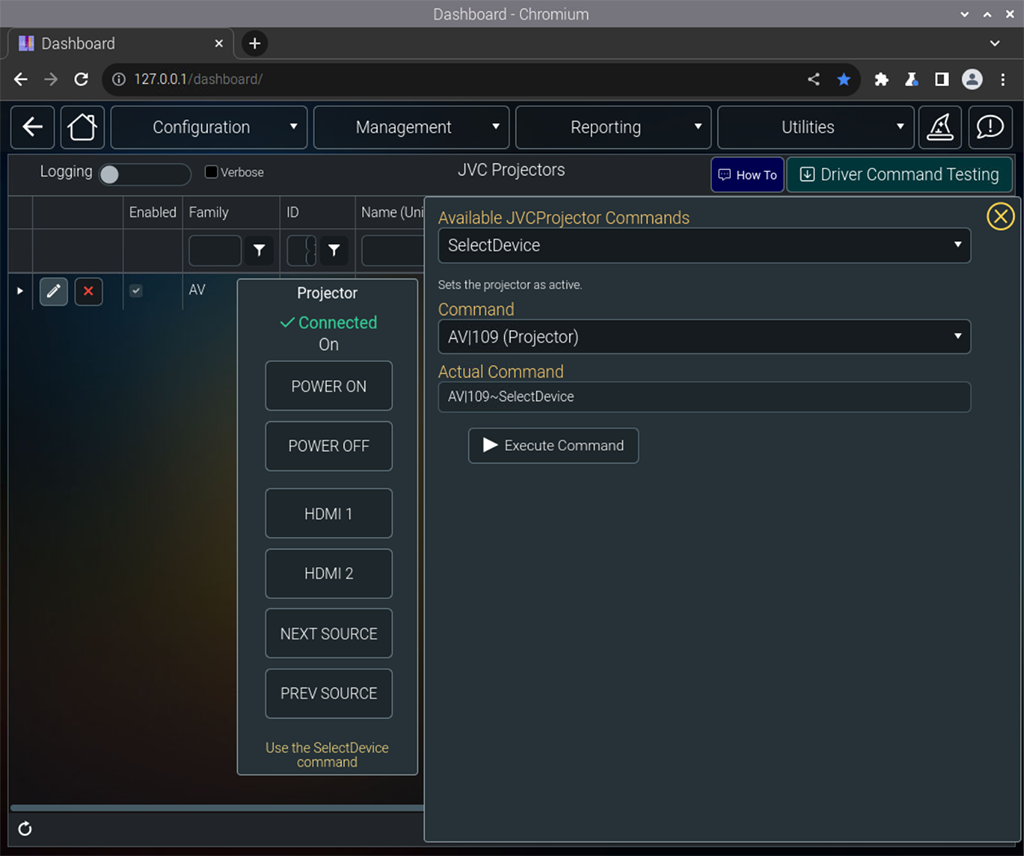Click the How To button
The width and height of the screenshot is (1024, 856).
click(x=747, y=174)
